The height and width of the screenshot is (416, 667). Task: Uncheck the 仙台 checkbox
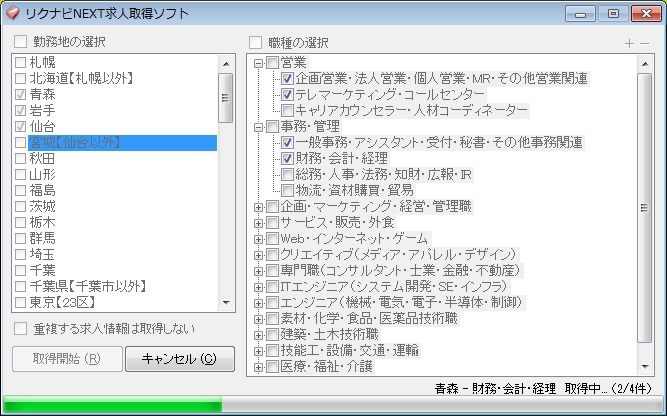20,126
